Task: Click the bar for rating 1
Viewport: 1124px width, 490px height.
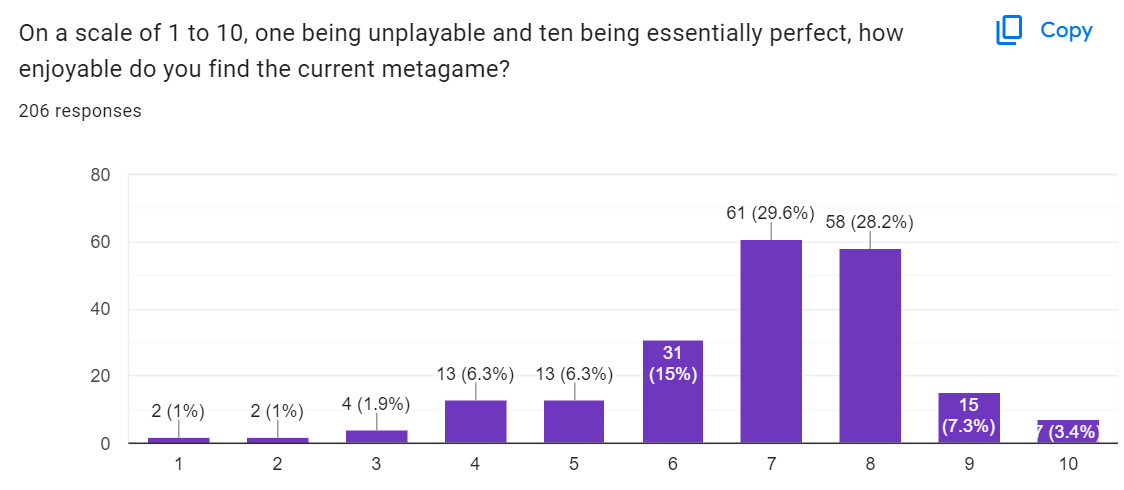Action: click(x=179, y=440)
